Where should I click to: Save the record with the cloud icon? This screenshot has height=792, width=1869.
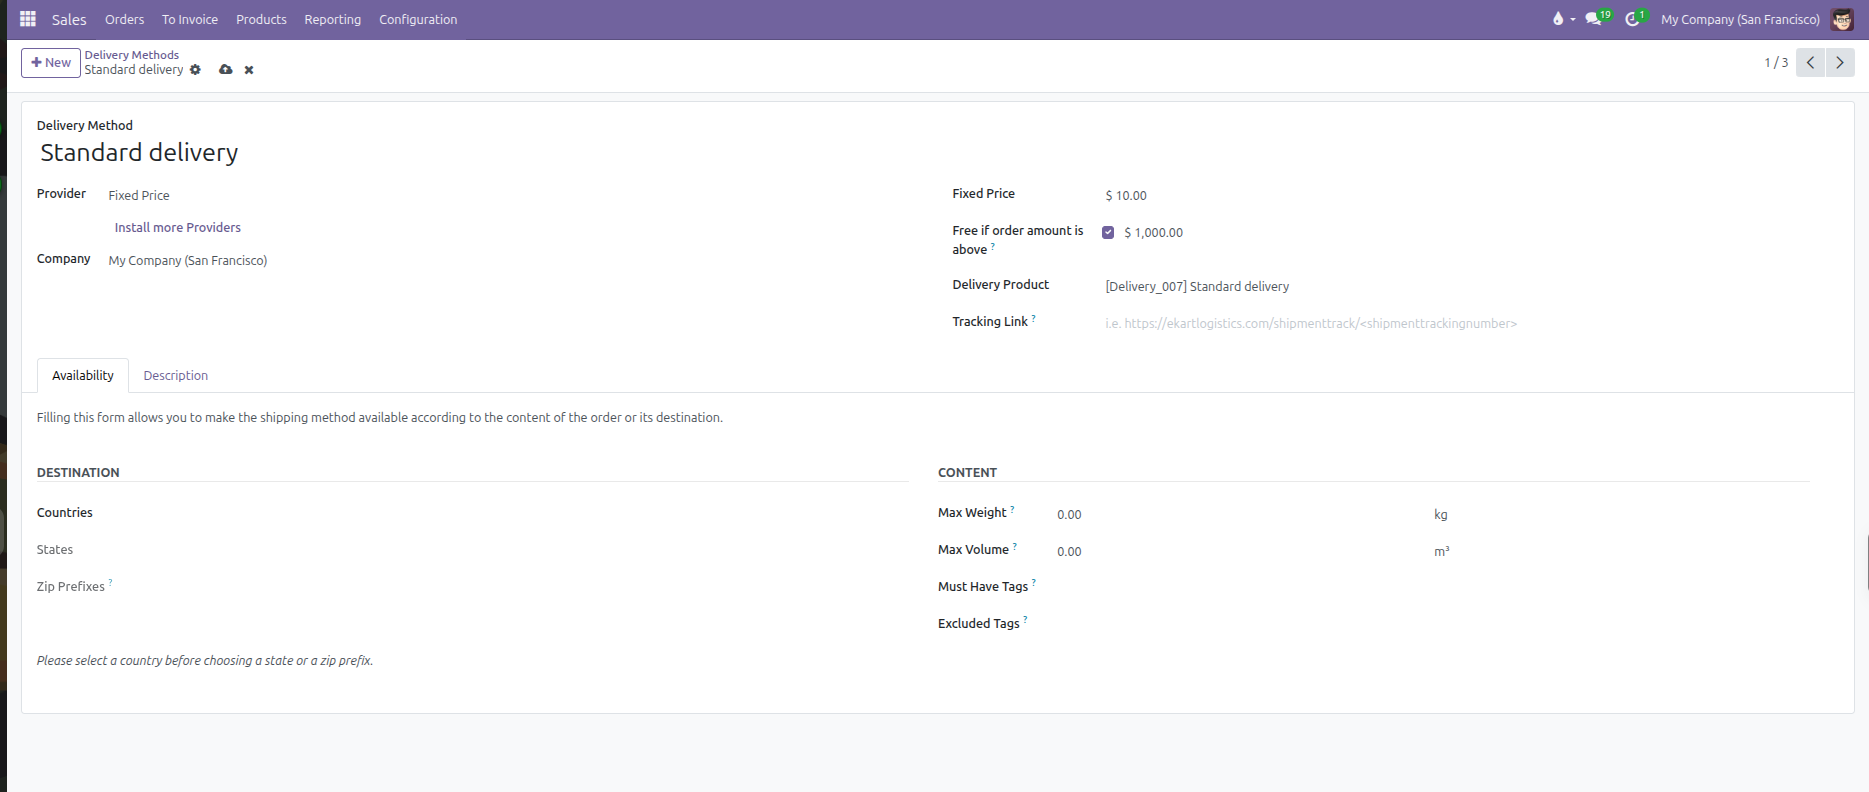[x=226, y=70]
